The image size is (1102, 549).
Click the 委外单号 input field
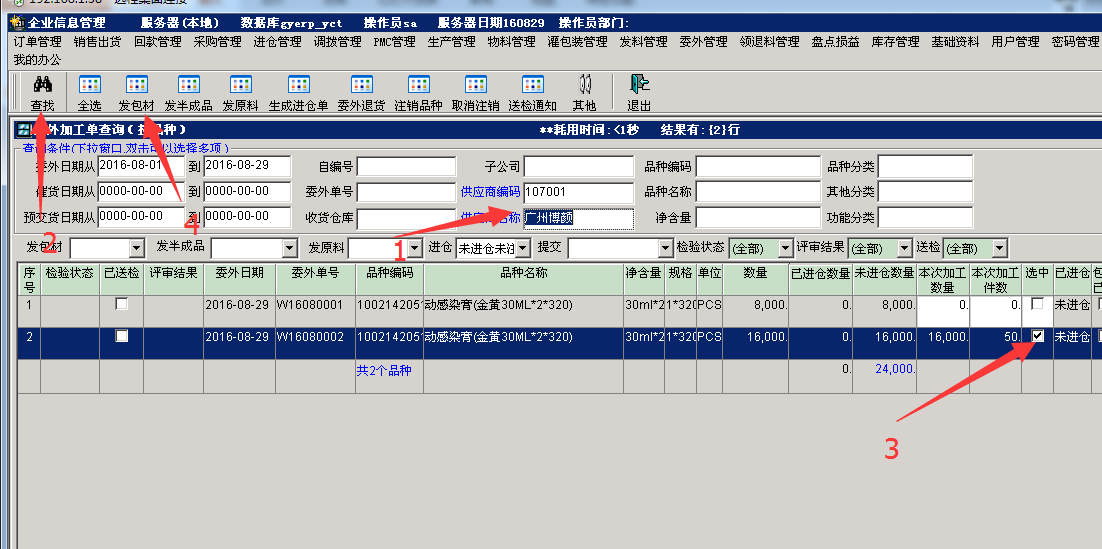(405, 192)
